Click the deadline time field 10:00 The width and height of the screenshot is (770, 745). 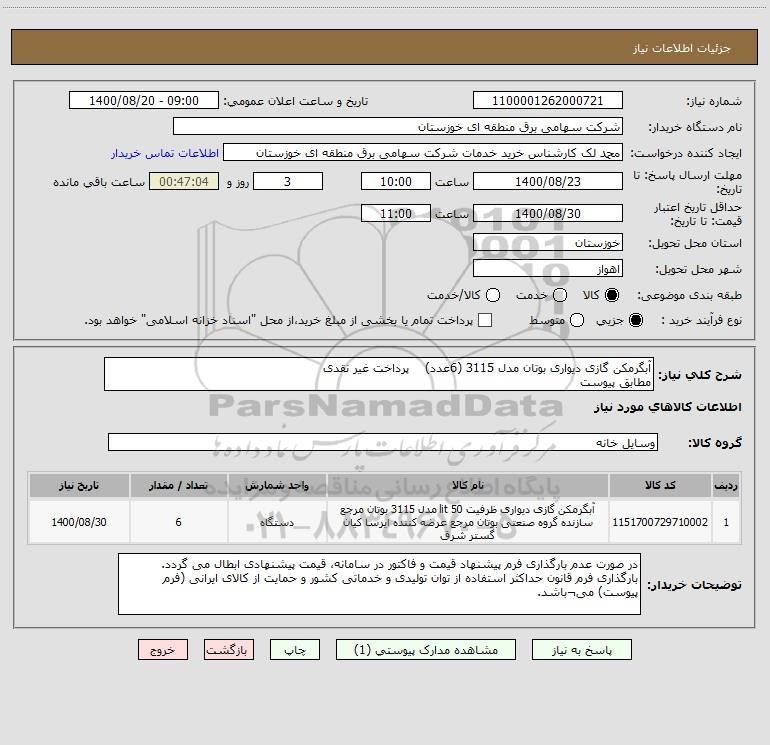click(x=396, y=181)
